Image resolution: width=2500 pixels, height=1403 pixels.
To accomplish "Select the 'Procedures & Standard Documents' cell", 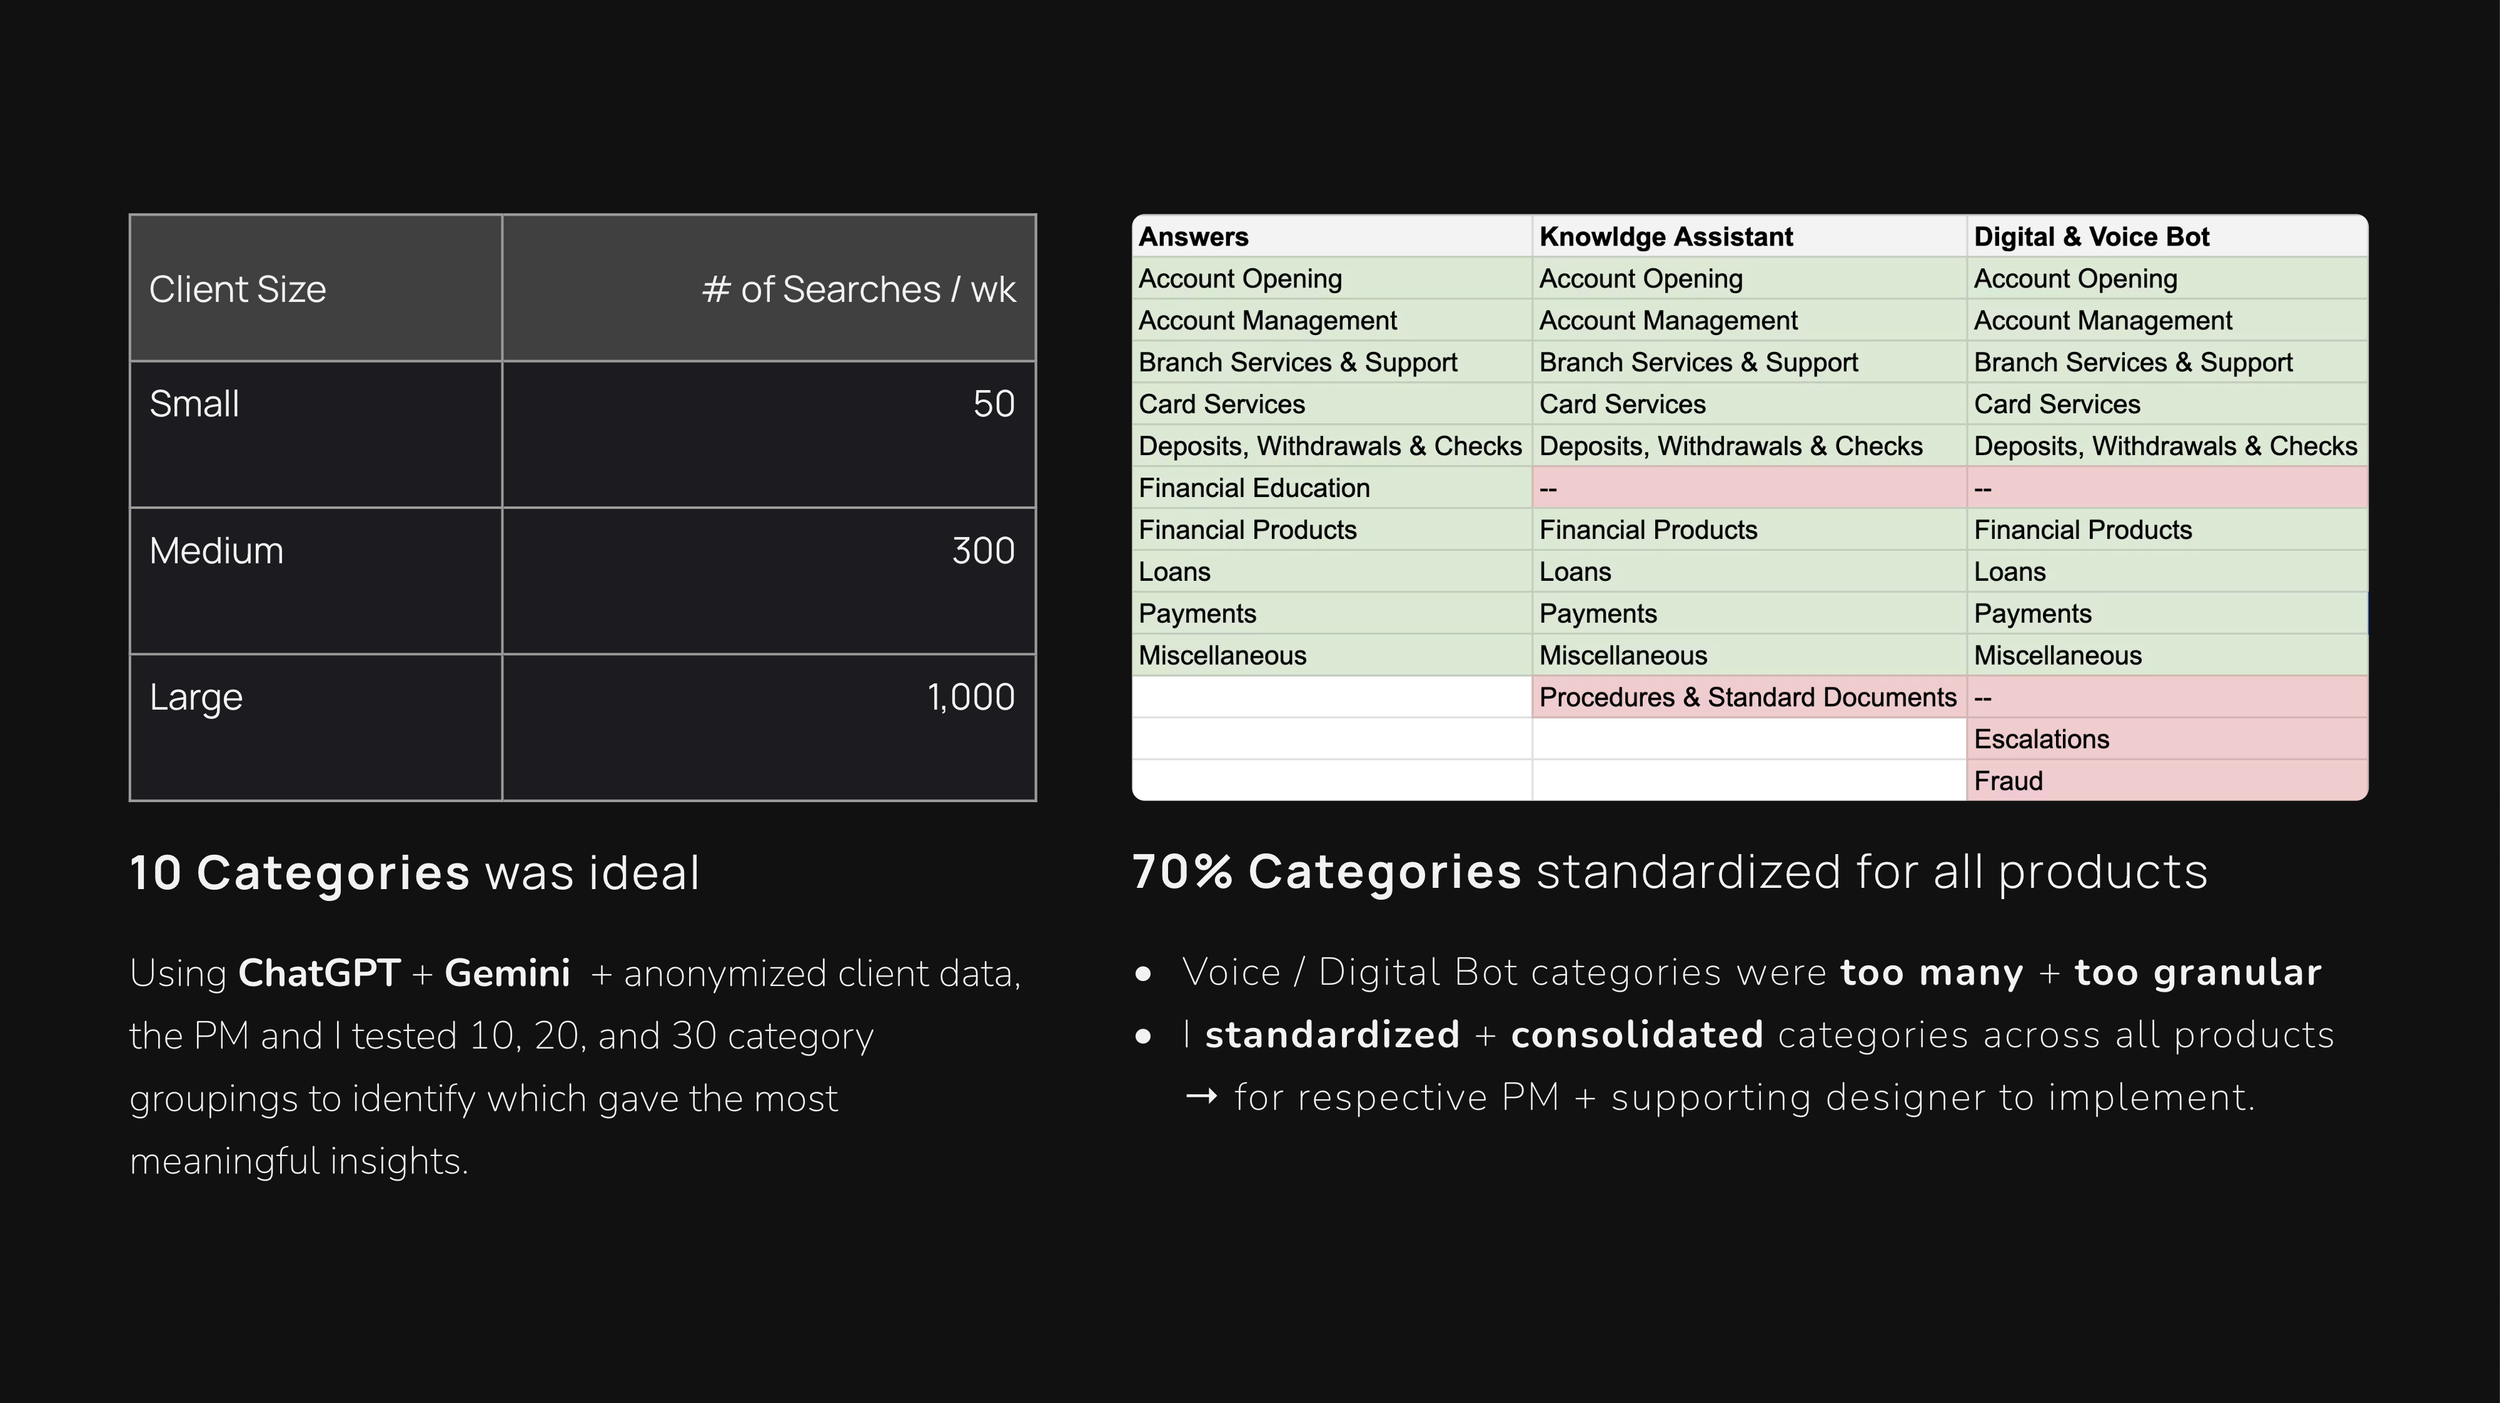I will point(1749,697).
